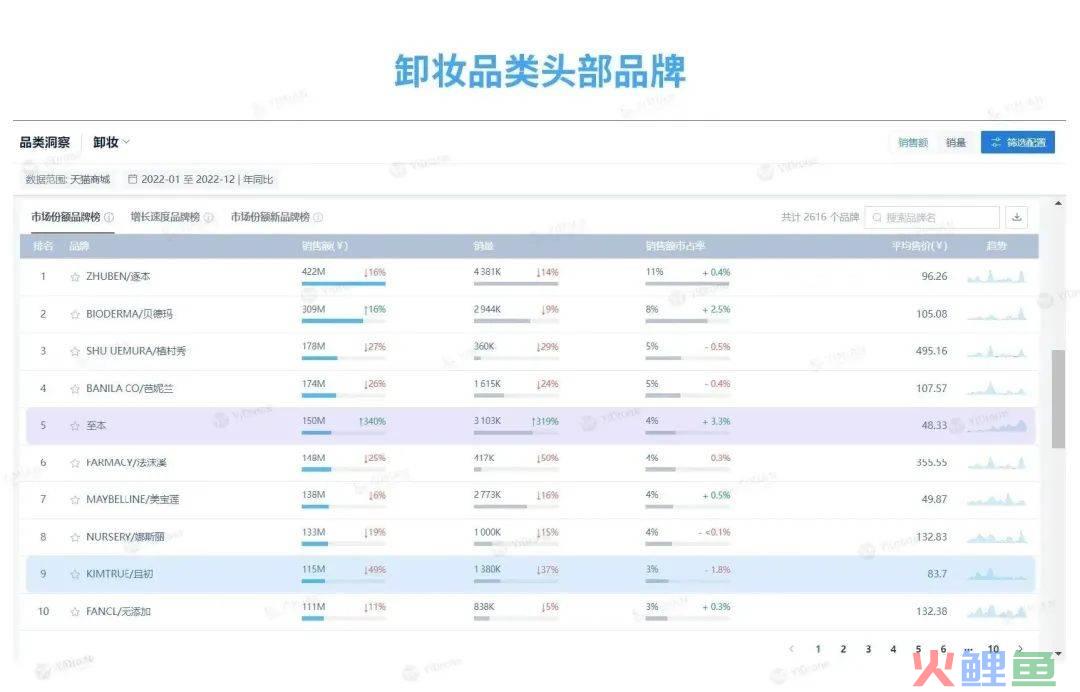Jump to page 2
The width and height of the screenshot is (1080, 692).
pyautogui.click(x=843, y=649)
